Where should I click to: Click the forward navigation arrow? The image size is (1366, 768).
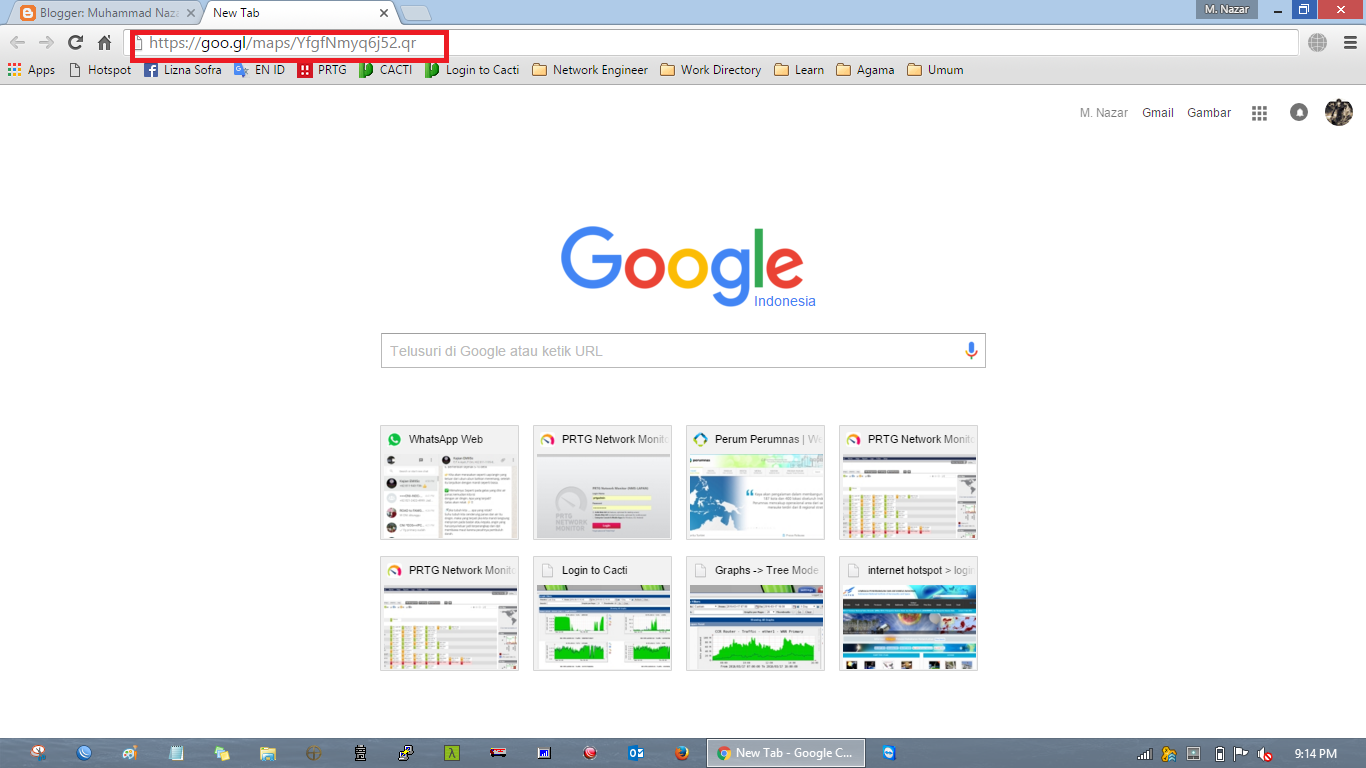click(46, 42)
